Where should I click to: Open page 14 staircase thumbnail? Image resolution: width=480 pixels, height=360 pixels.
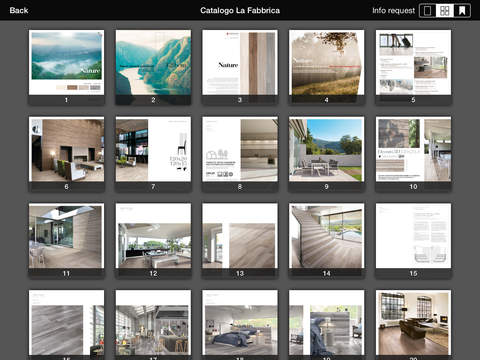click(327, 236)
